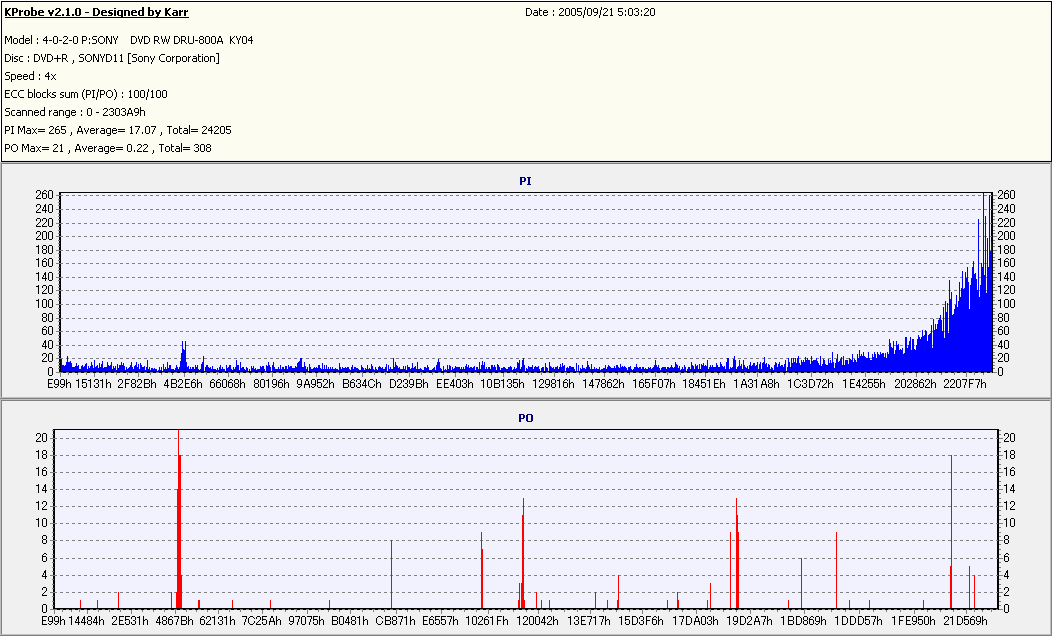
Task: Click the 260 label on PI left axis
Action: (44, 195)
